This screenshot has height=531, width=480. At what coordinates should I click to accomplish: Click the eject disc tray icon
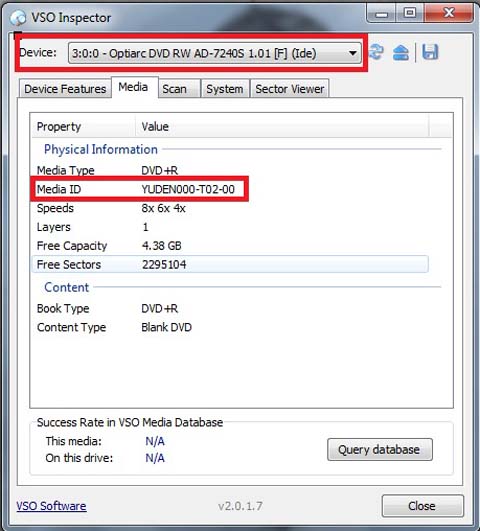(401, 52)
